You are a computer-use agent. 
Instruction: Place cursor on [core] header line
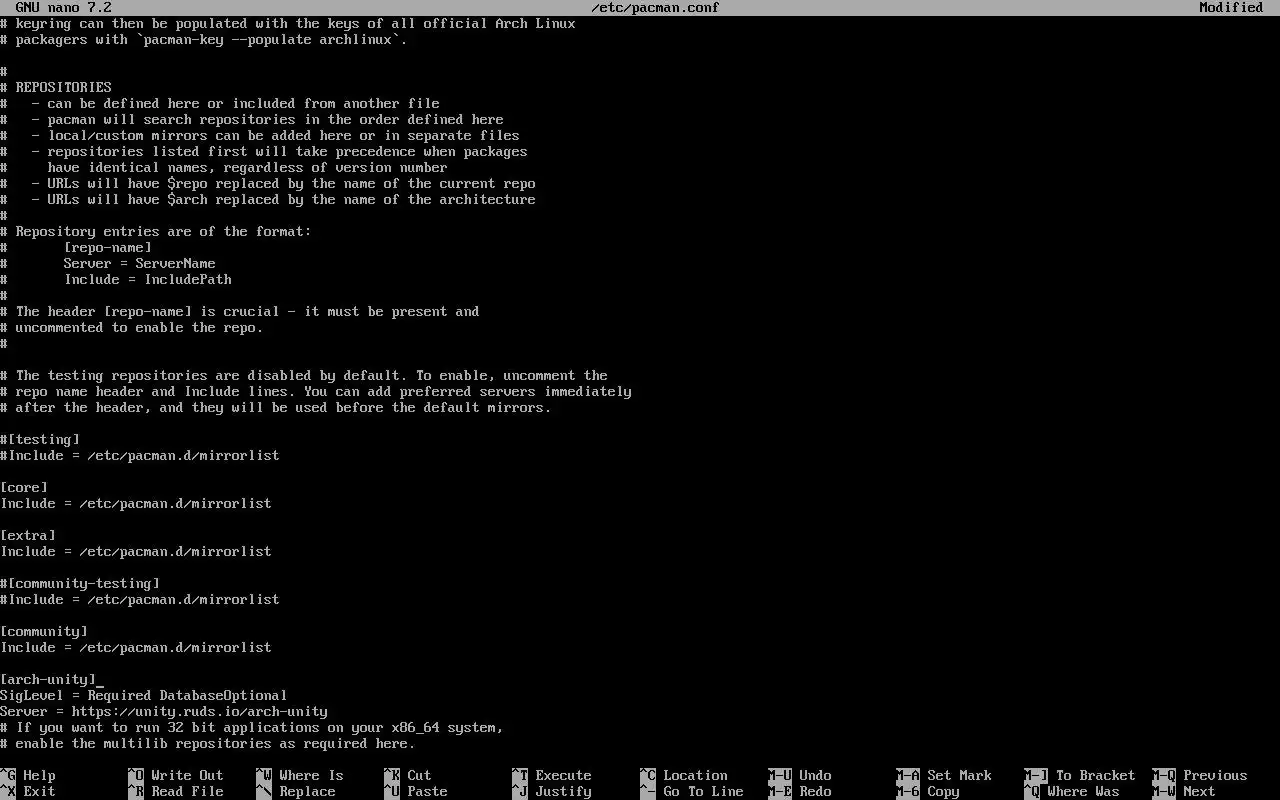pyautogui.click(x=24, y=487)
